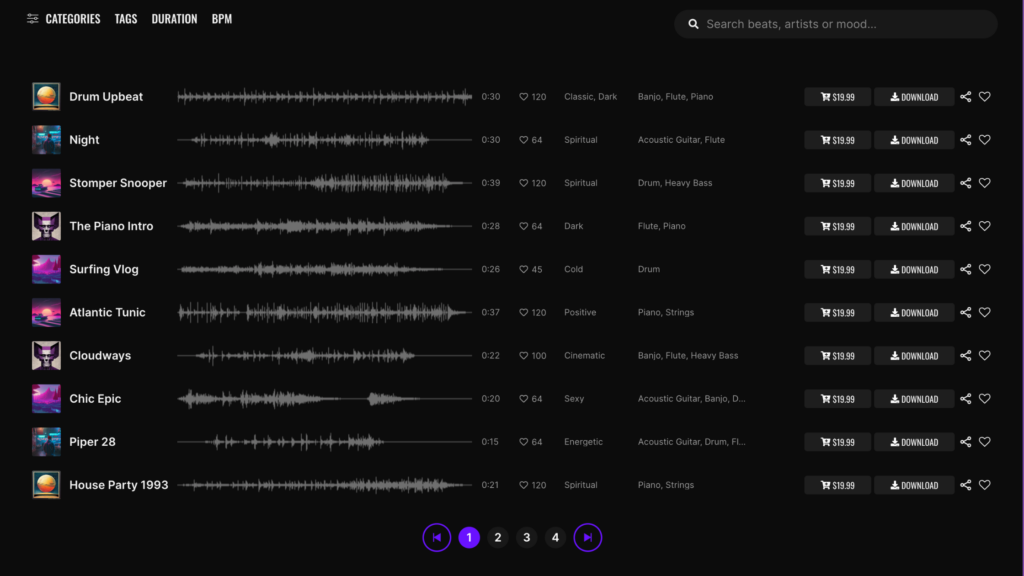The width and height of the screenshot is (1024, 576).
Task: Share the "Drum Upbeat" track
Action: (965, 96)
